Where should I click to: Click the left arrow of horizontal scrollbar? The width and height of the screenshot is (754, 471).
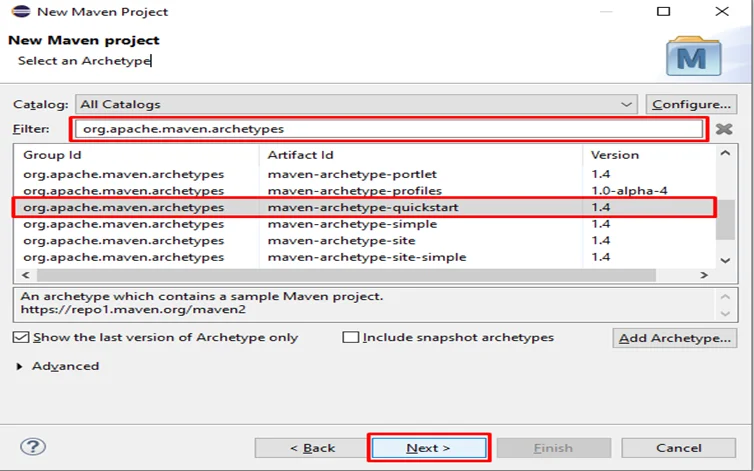26,275
